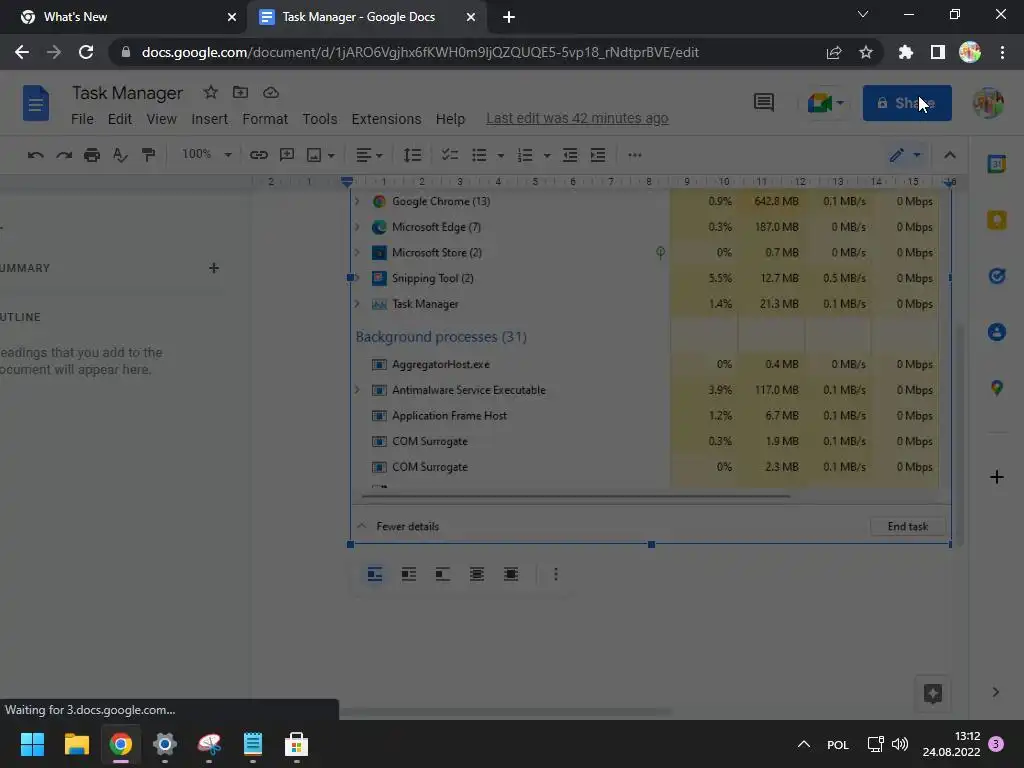
Task: Select the Paint format tool
Action: [148, 155]
